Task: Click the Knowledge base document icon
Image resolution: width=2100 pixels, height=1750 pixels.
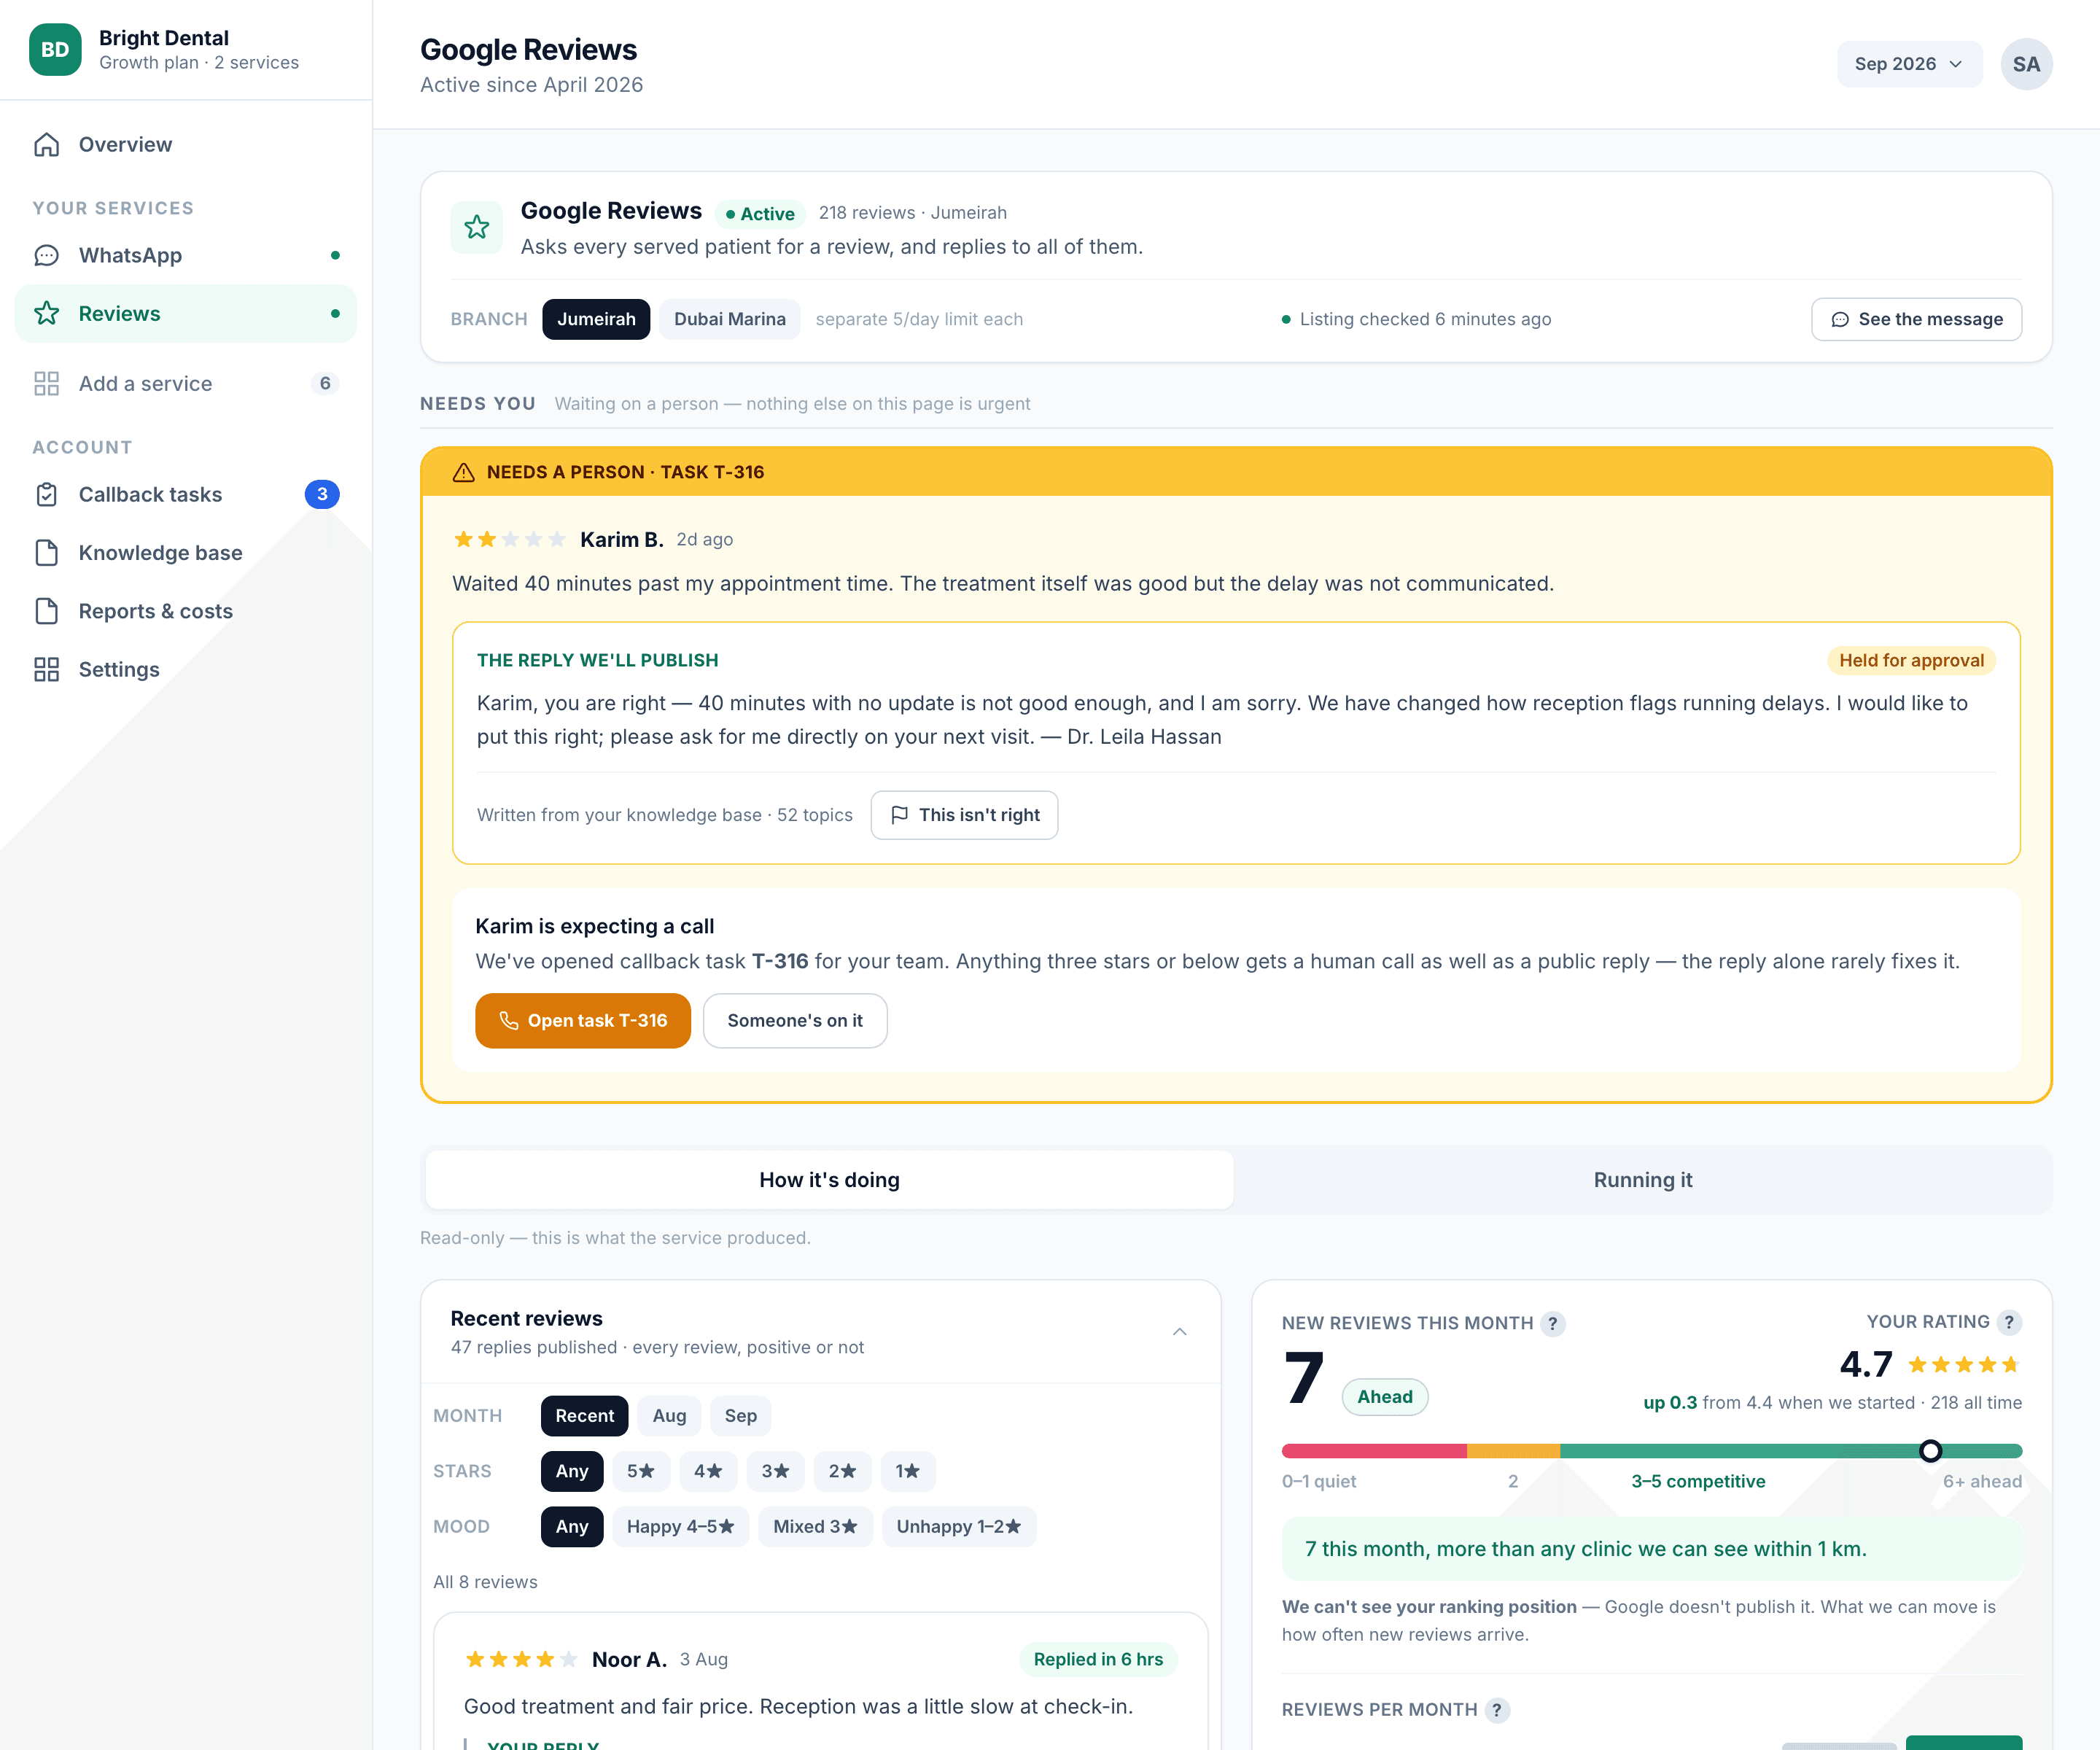Action: click(47, 553)
